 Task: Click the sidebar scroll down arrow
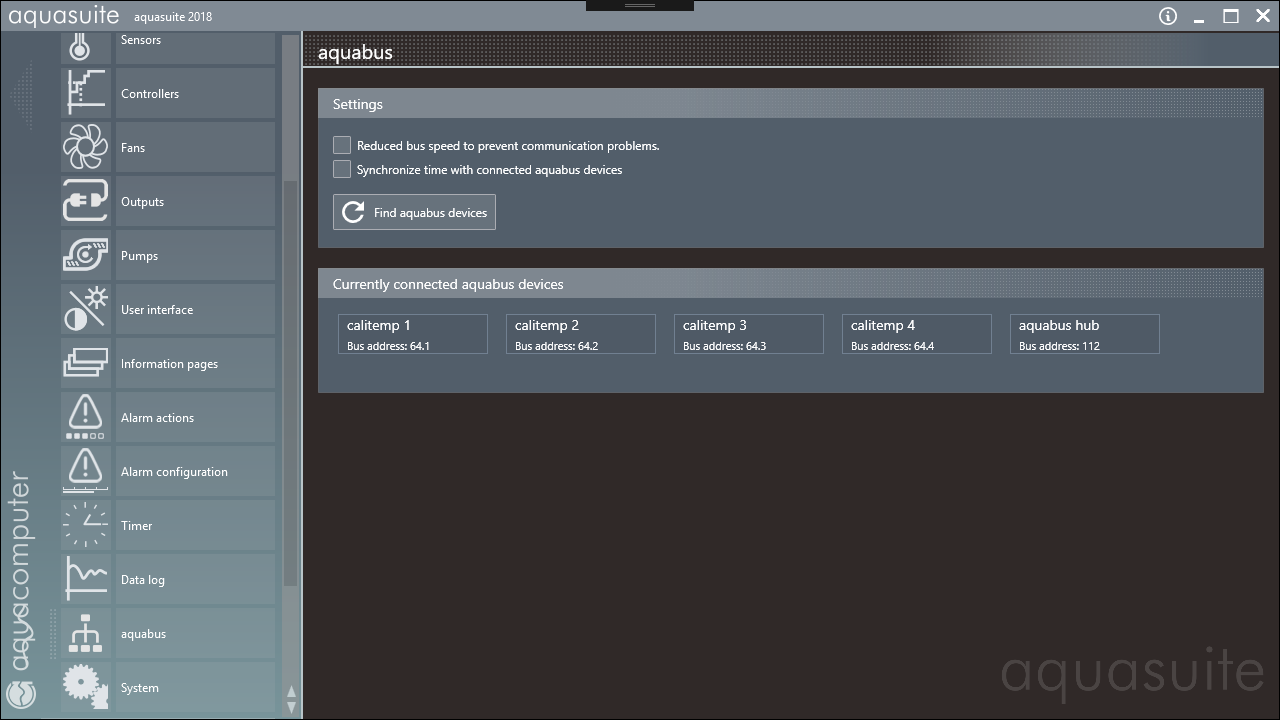[x=291, y=707]
